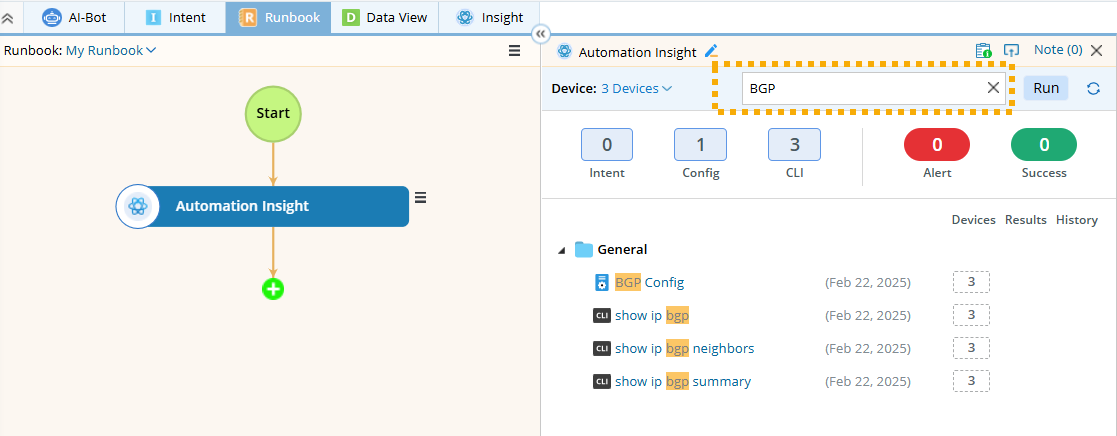The width and height of the screenshot is (1117, 436).
Task: Select the red Alert count badge
Action: pos(937,145)
